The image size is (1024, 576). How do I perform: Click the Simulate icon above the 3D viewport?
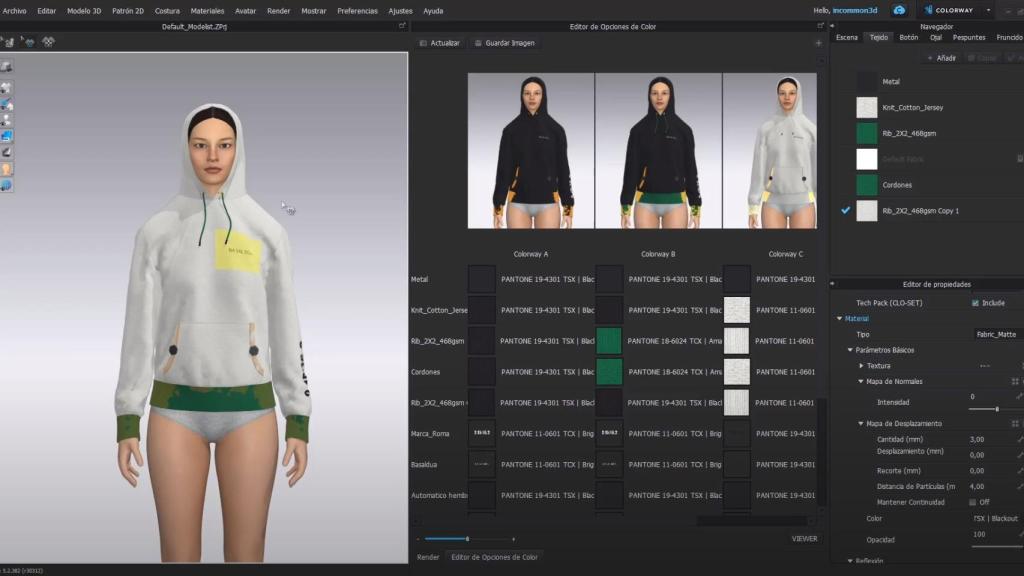click(x=9, y=42)
